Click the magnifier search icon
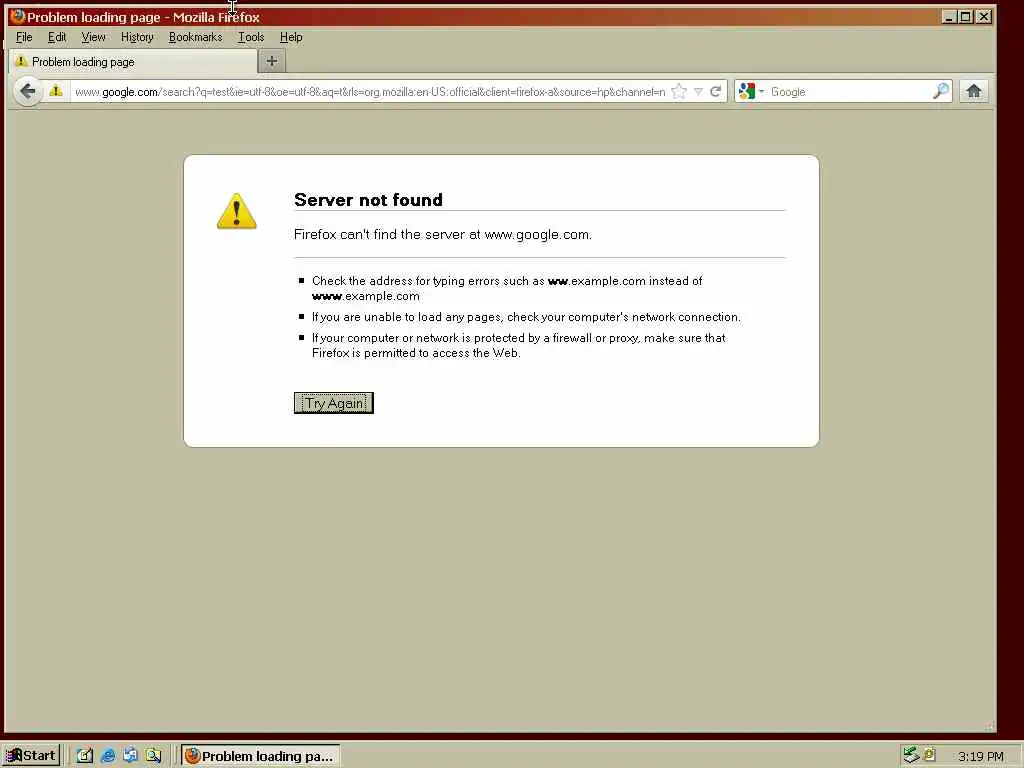 point(940,91)
